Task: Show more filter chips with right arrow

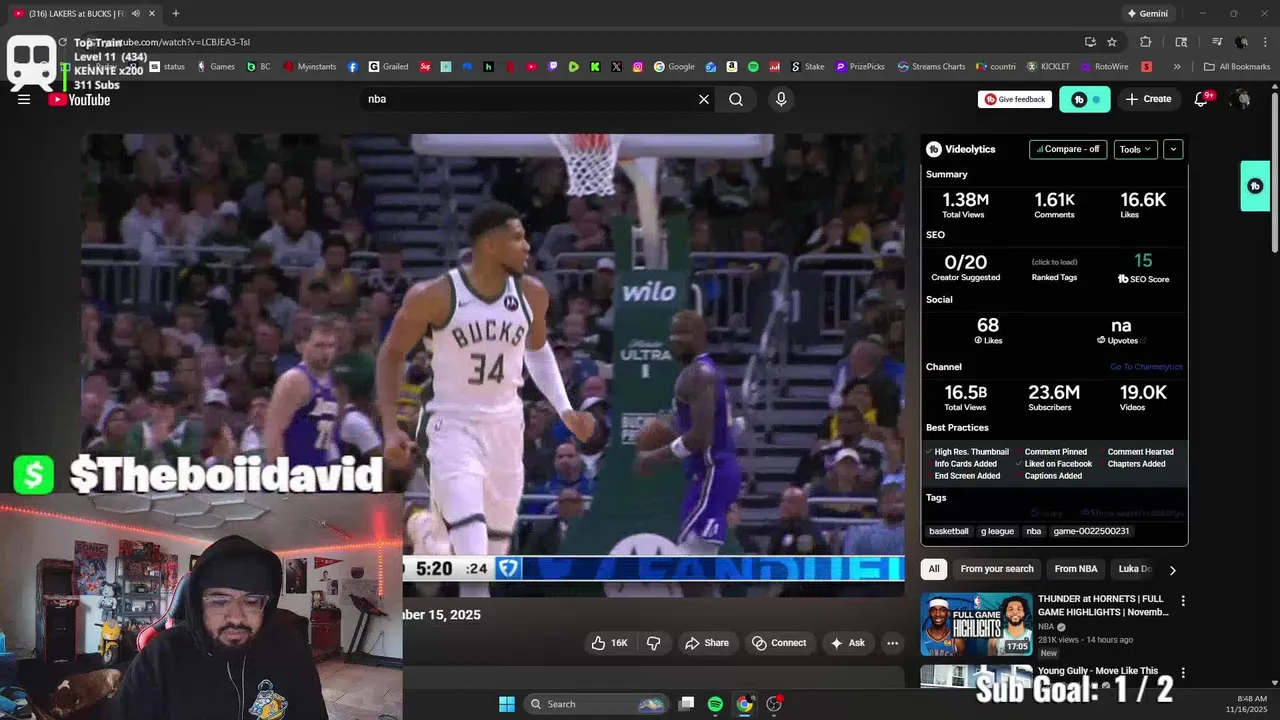Action: tap(1172, 570)
